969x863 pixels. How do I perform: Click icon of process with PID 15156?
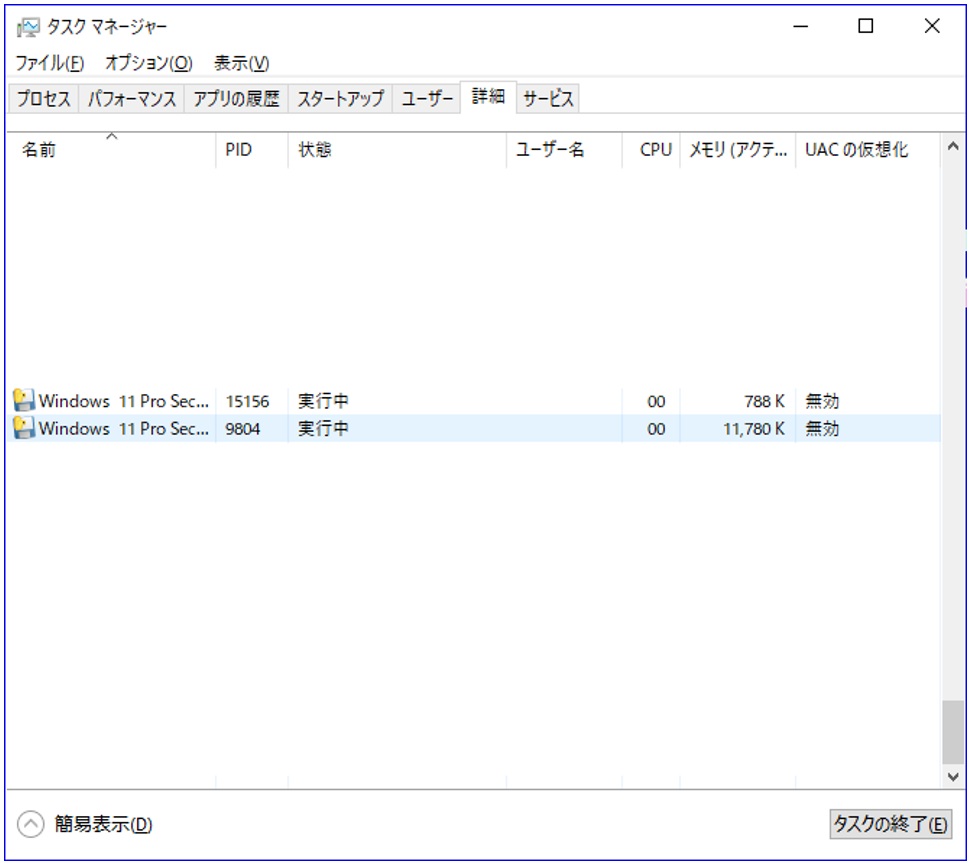24,401
